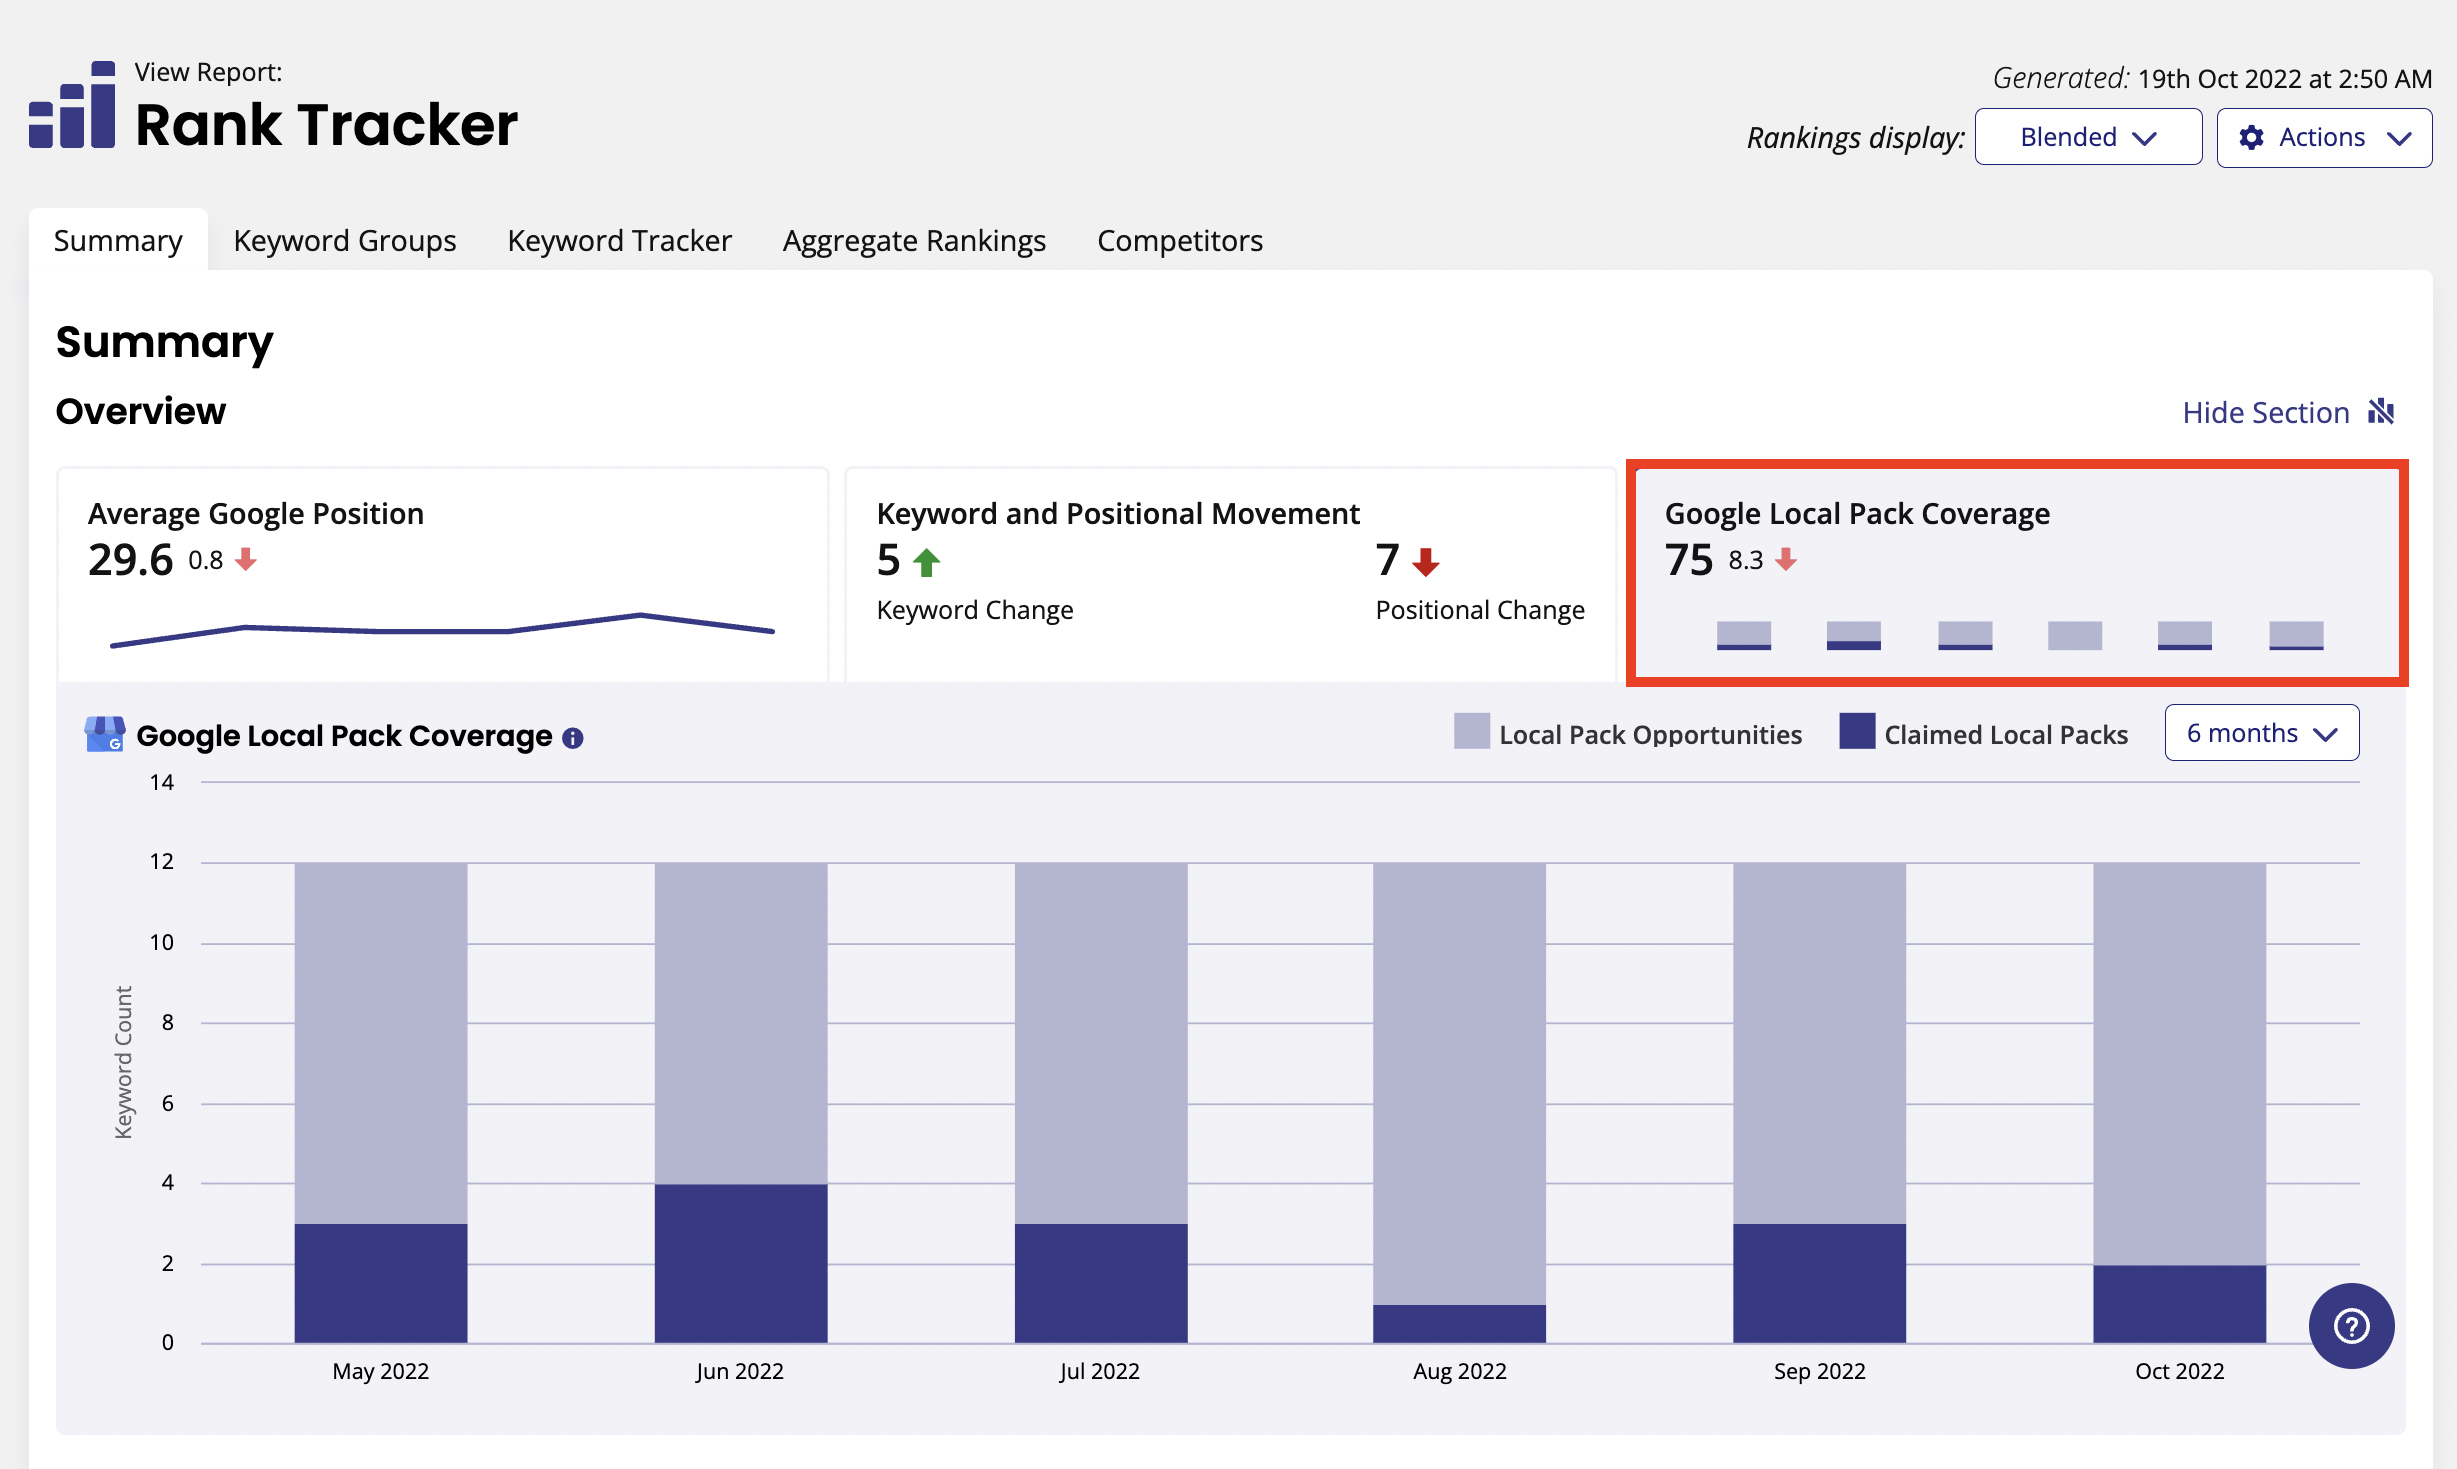The image size is (2457, 1469).
Task: Click the Generated date text
Action: click(x=2212, y=78)
